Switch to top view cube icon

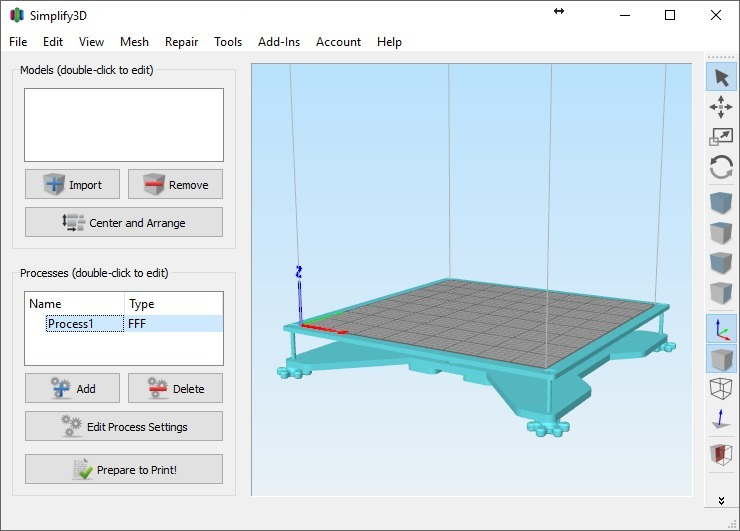(721, 233)
